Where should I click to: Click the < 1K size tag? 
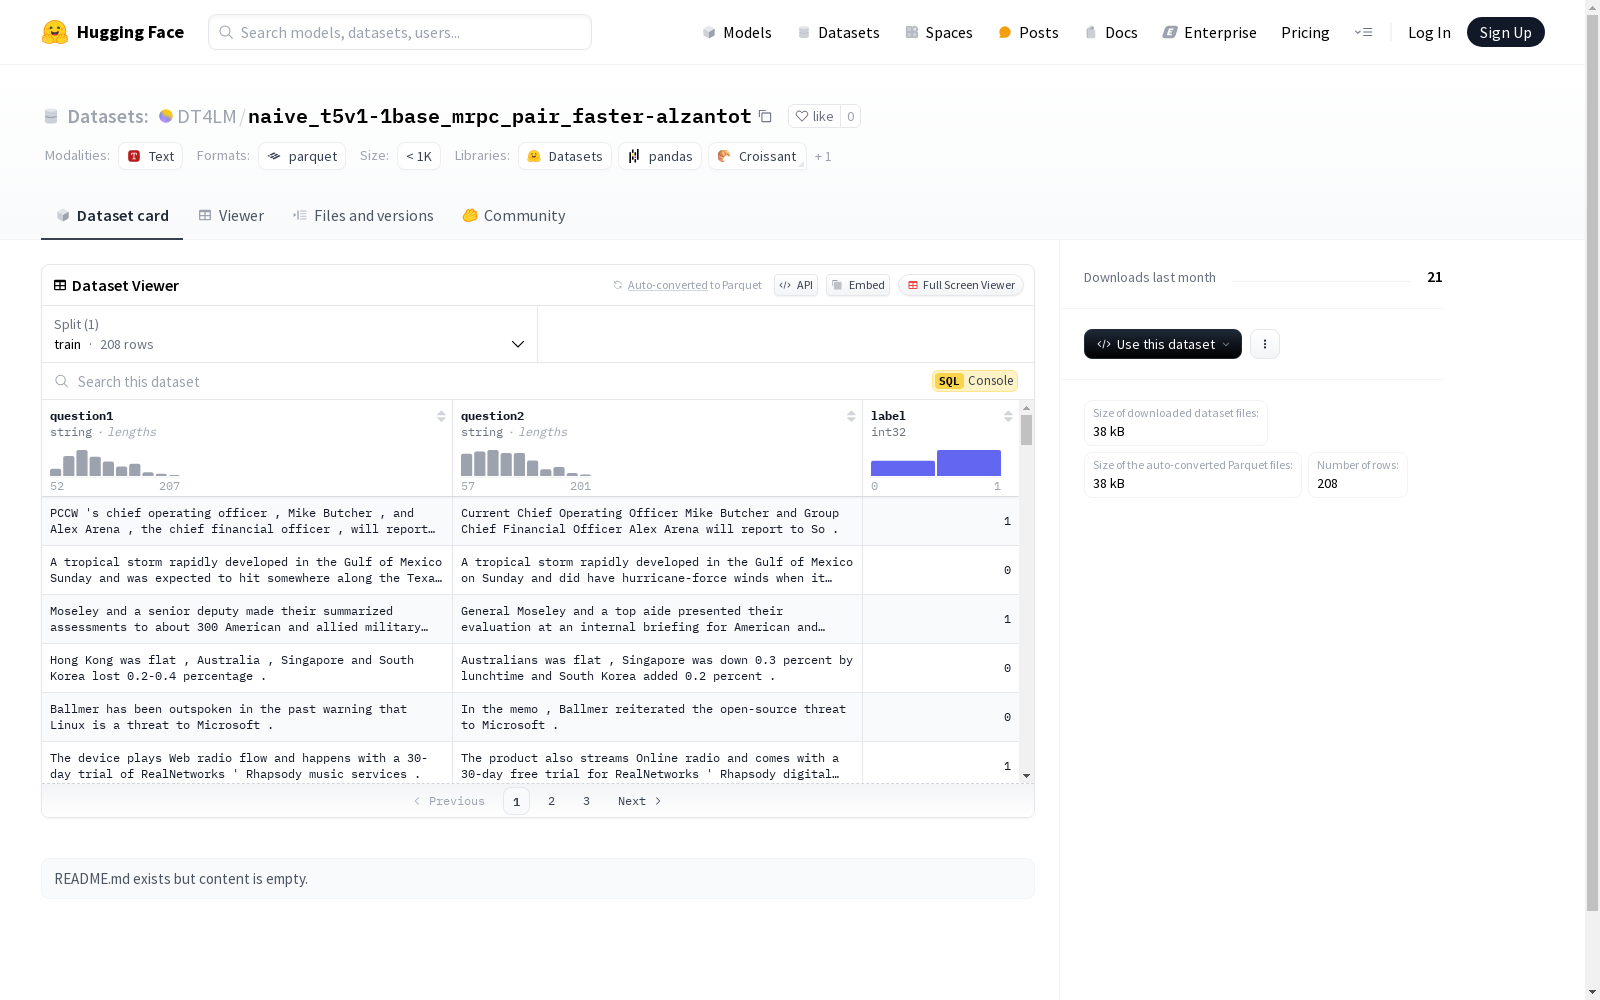419,156
